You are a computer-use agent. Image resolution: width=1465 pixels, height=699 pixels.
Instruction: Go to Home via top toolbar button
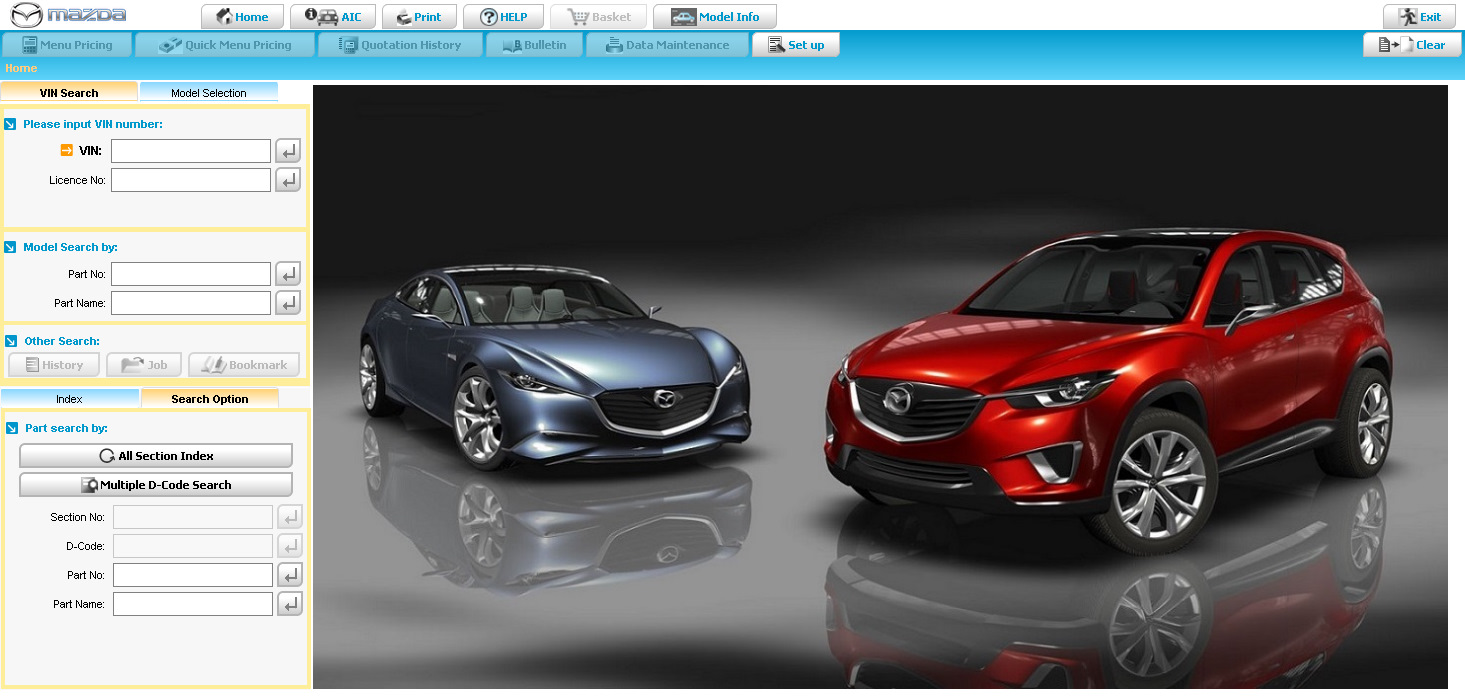click(x=243, y=17)
